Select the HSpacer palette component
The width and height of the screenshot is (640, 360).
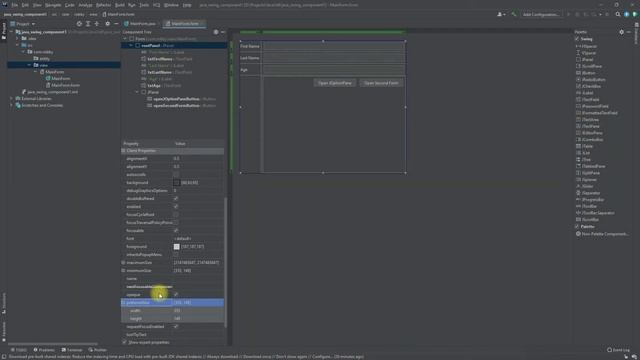[x=586, y=46]
